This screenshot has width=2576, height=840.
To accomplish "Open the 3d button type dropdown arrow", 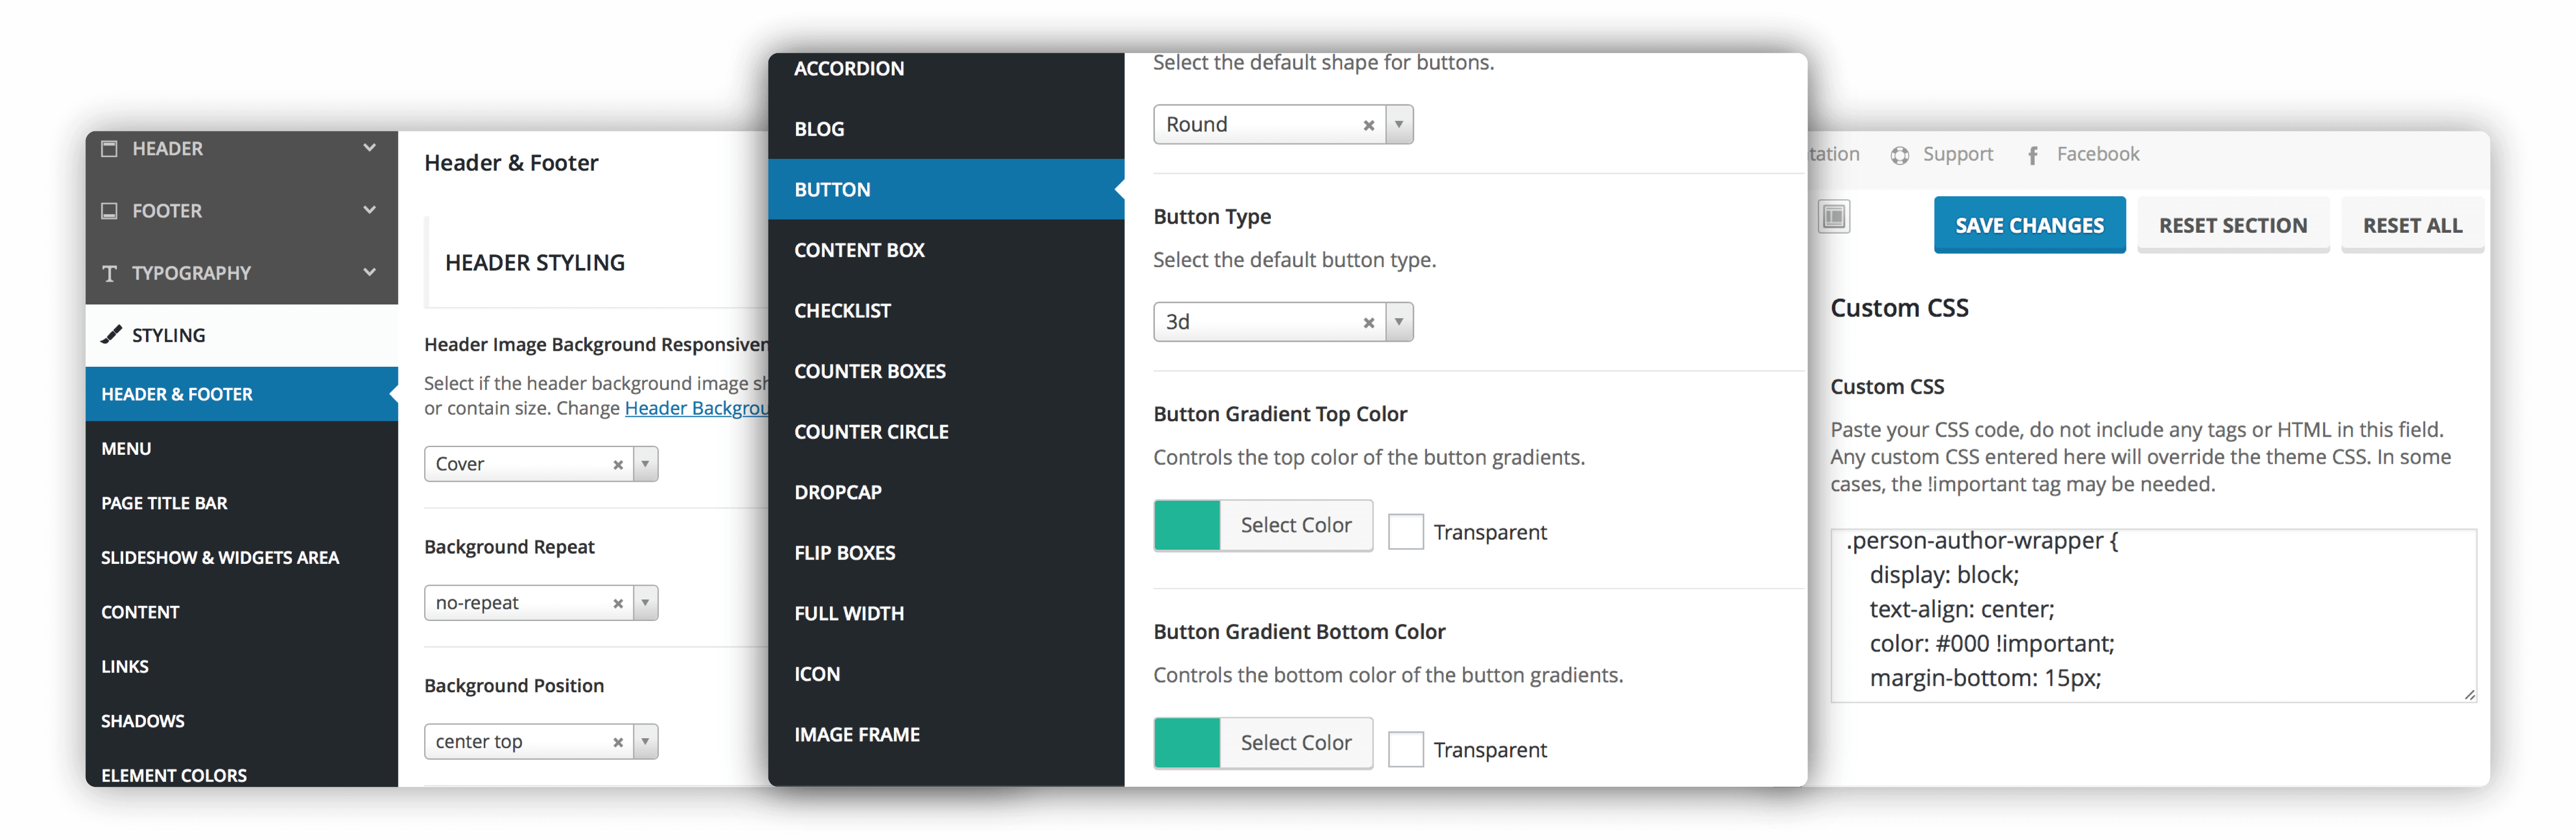I will click(x=1399, y=322).
